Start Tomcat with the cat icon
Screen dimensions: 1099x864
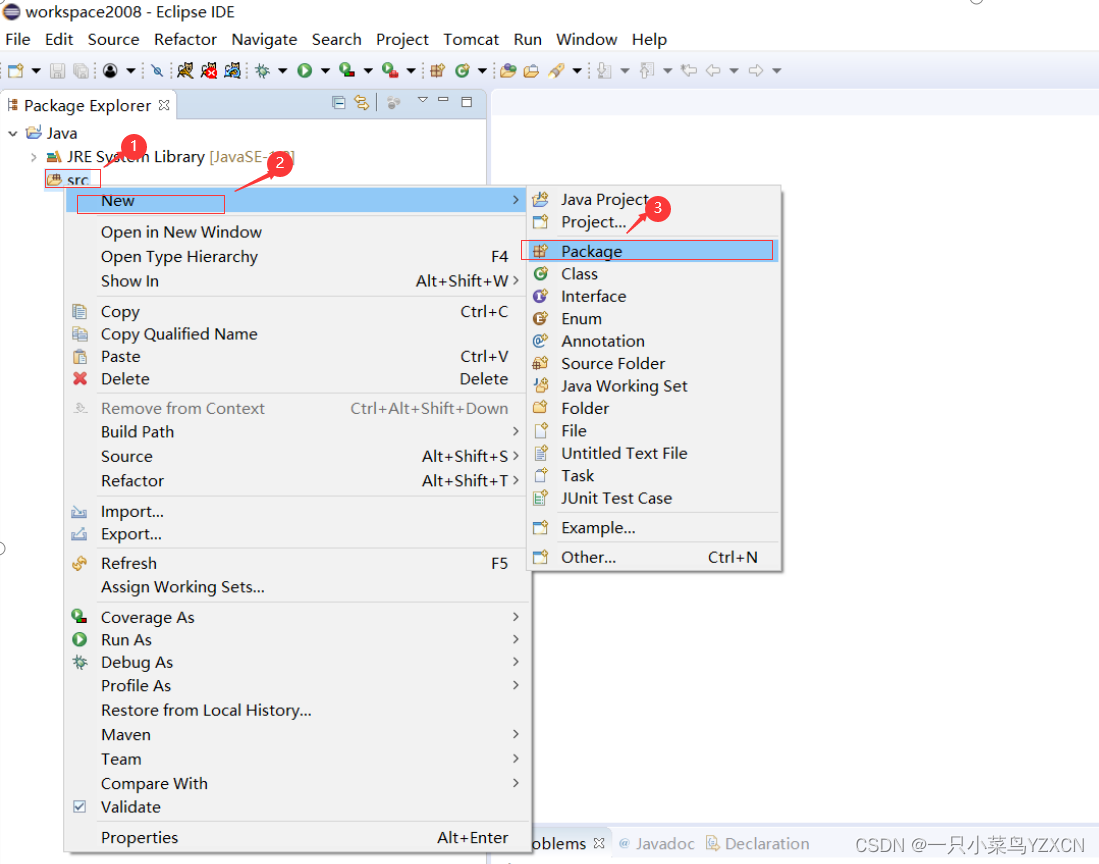coord(185,71)
